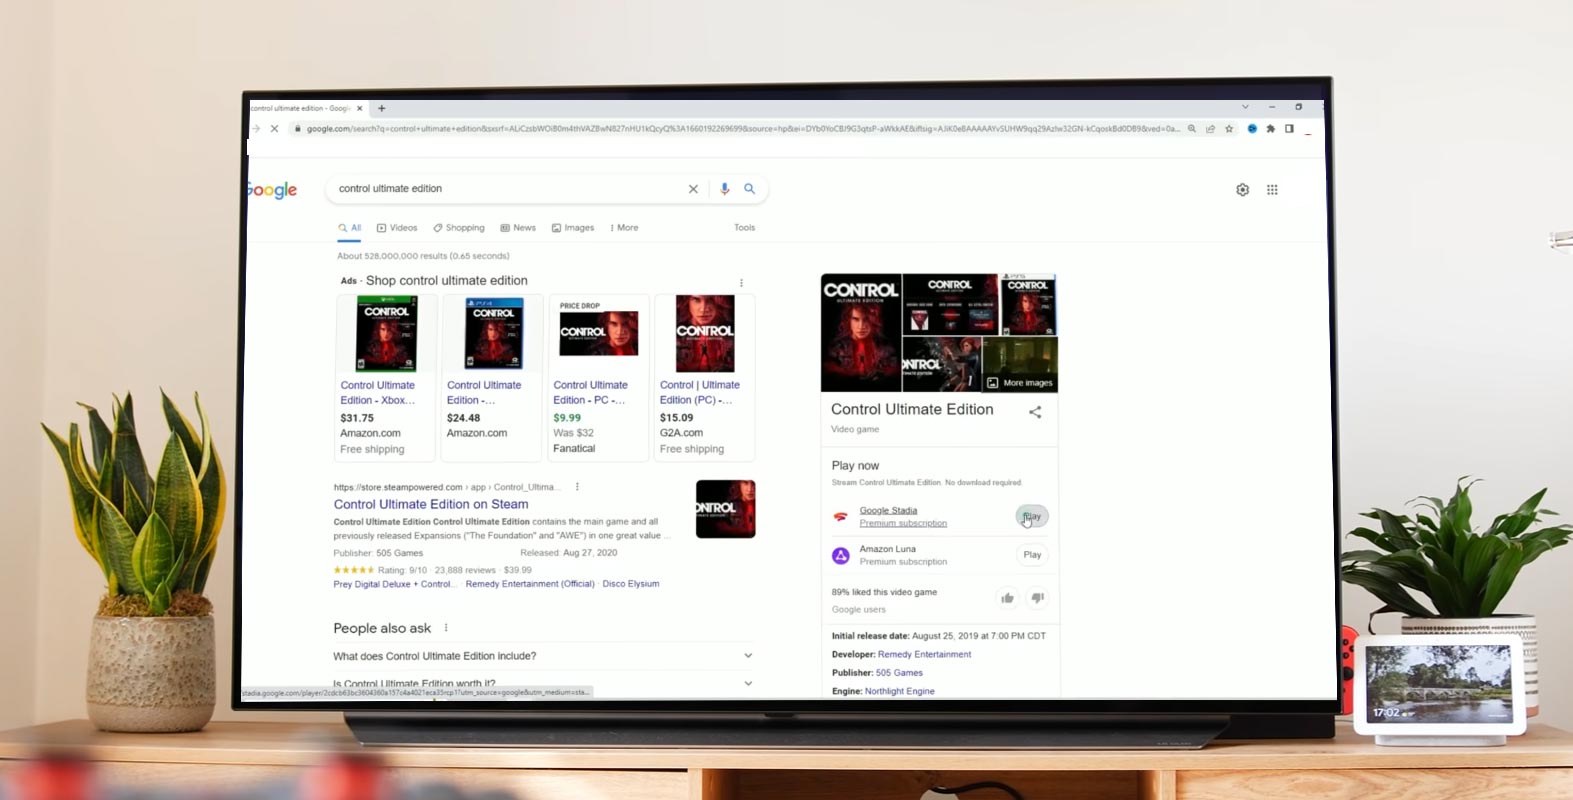Click the Google logo

coord(272,190)
